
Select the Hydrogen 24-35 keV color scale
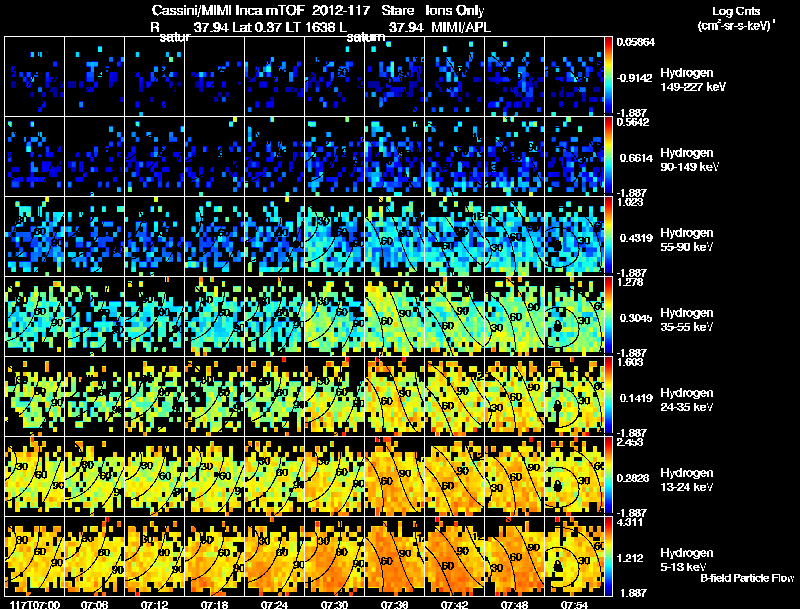(x=608, y=396)
